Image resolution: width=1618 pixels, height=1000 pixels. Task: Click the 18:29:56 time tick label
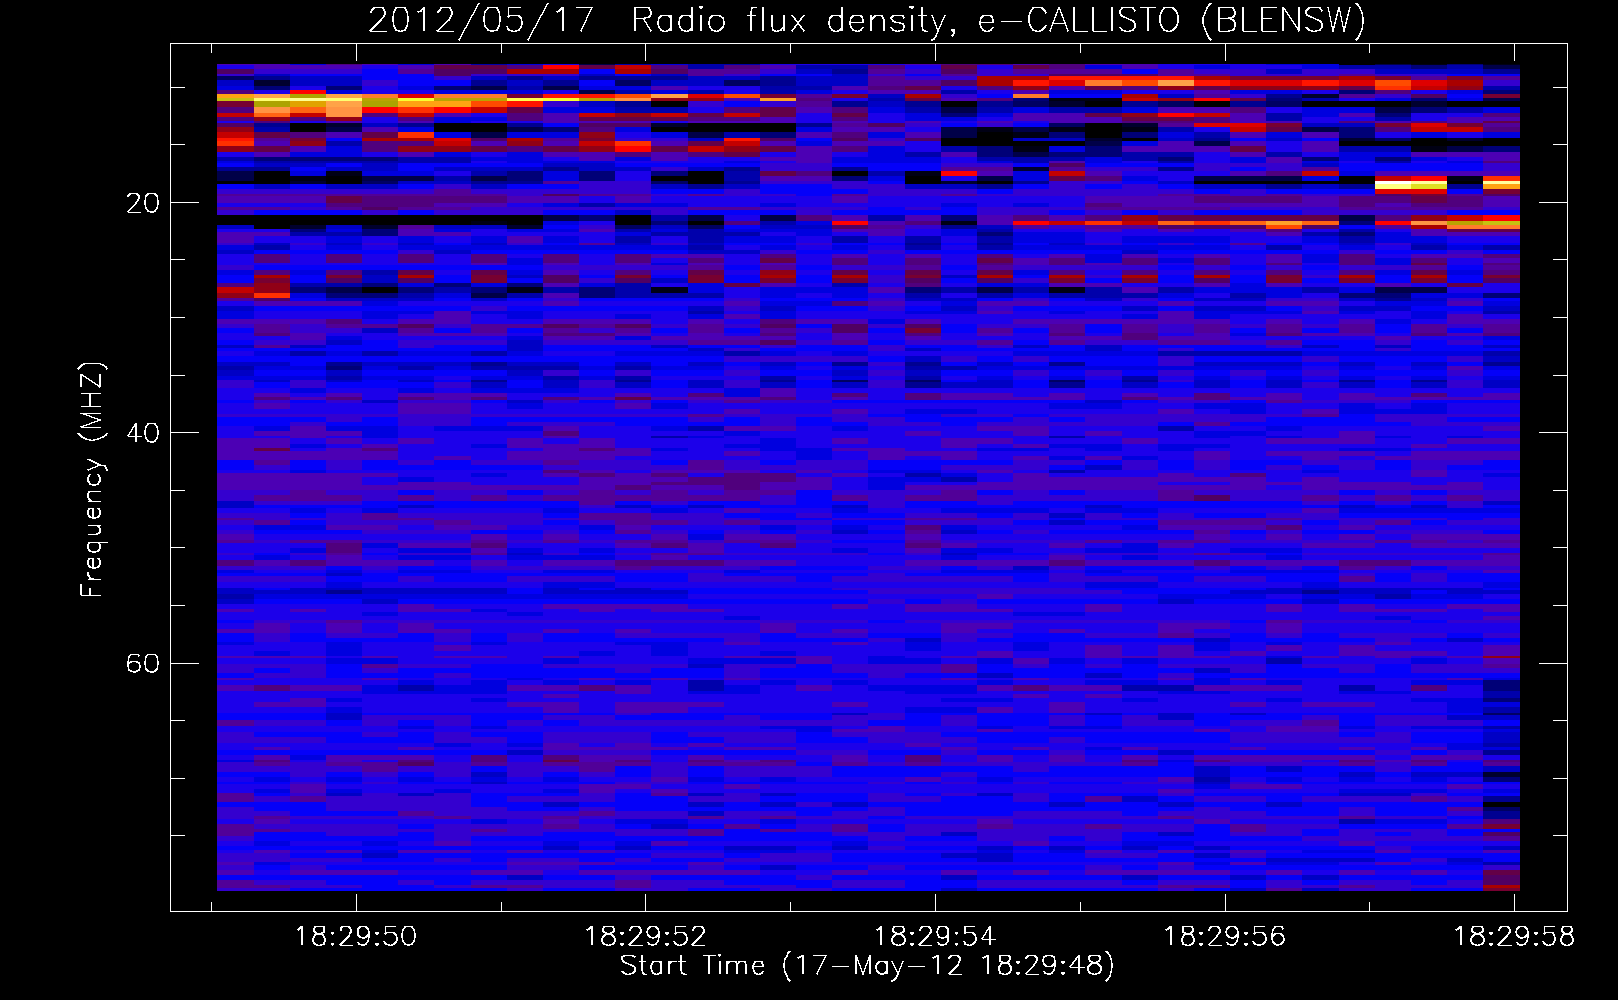click(1225, 937)
